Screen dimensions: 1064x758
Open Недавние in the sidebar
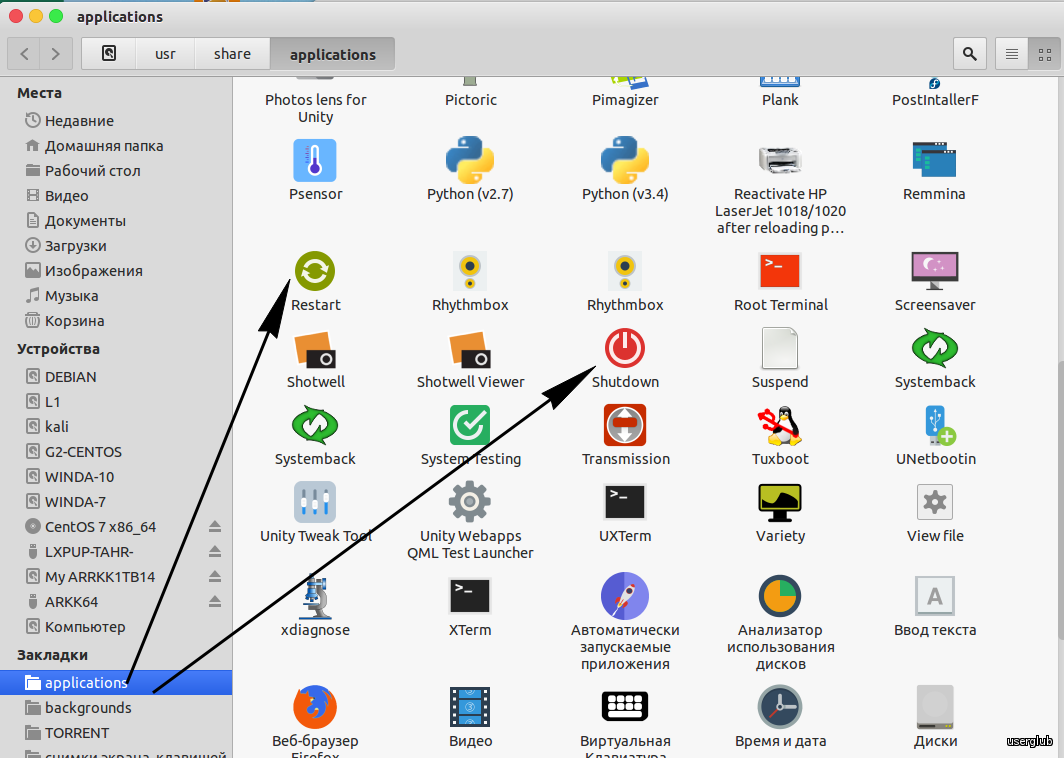coord(116,121)
